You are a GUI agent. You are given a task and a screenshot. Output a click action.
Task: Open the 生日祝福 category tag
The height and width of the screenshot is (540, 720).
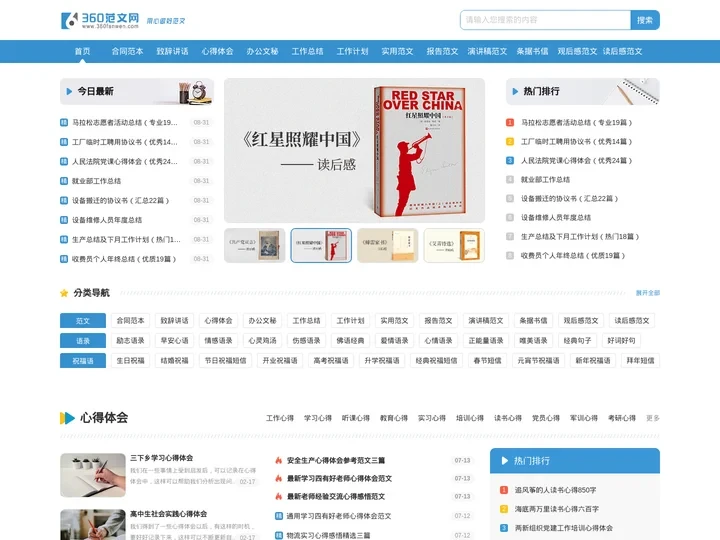130,361
